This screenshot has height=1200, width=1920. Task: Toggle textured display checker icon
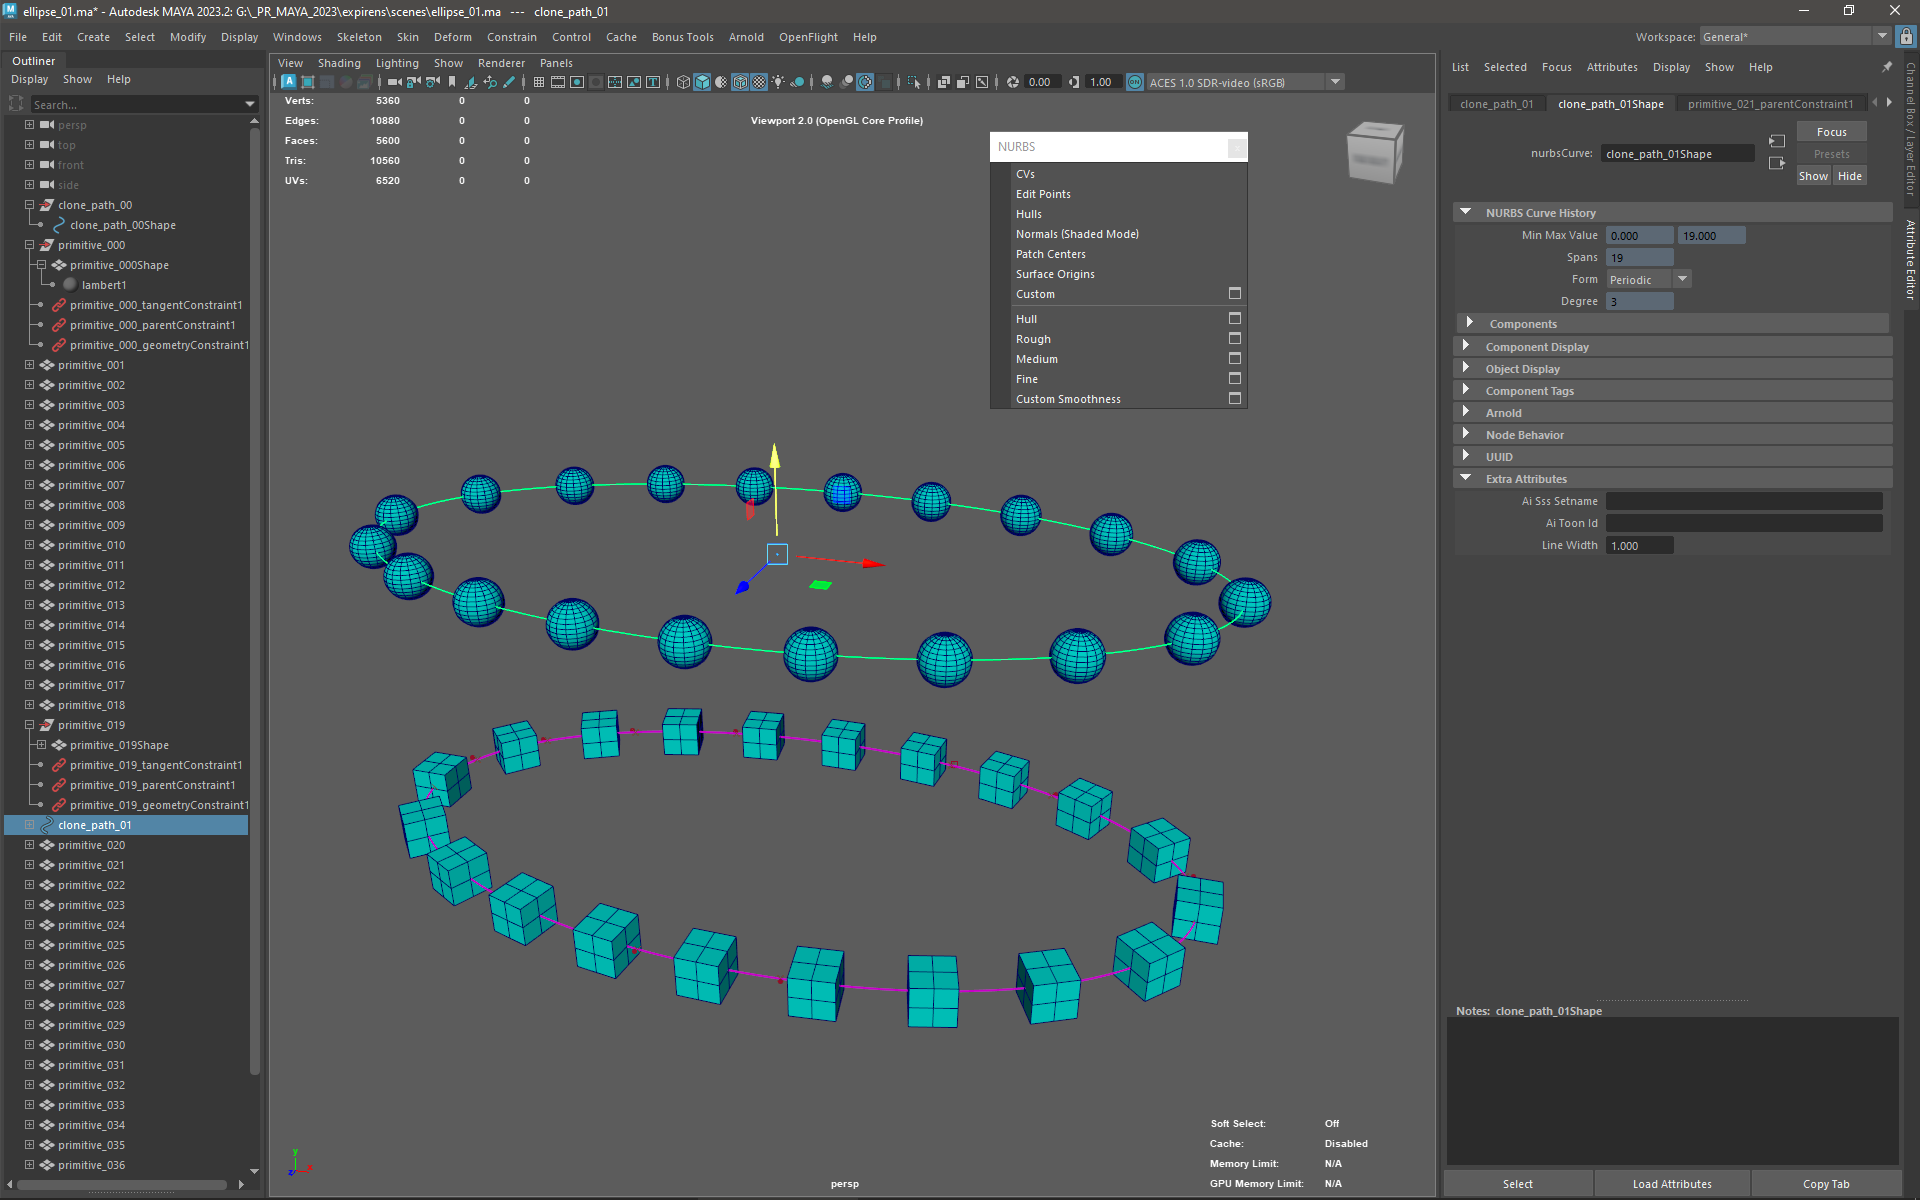click(759, 82)
